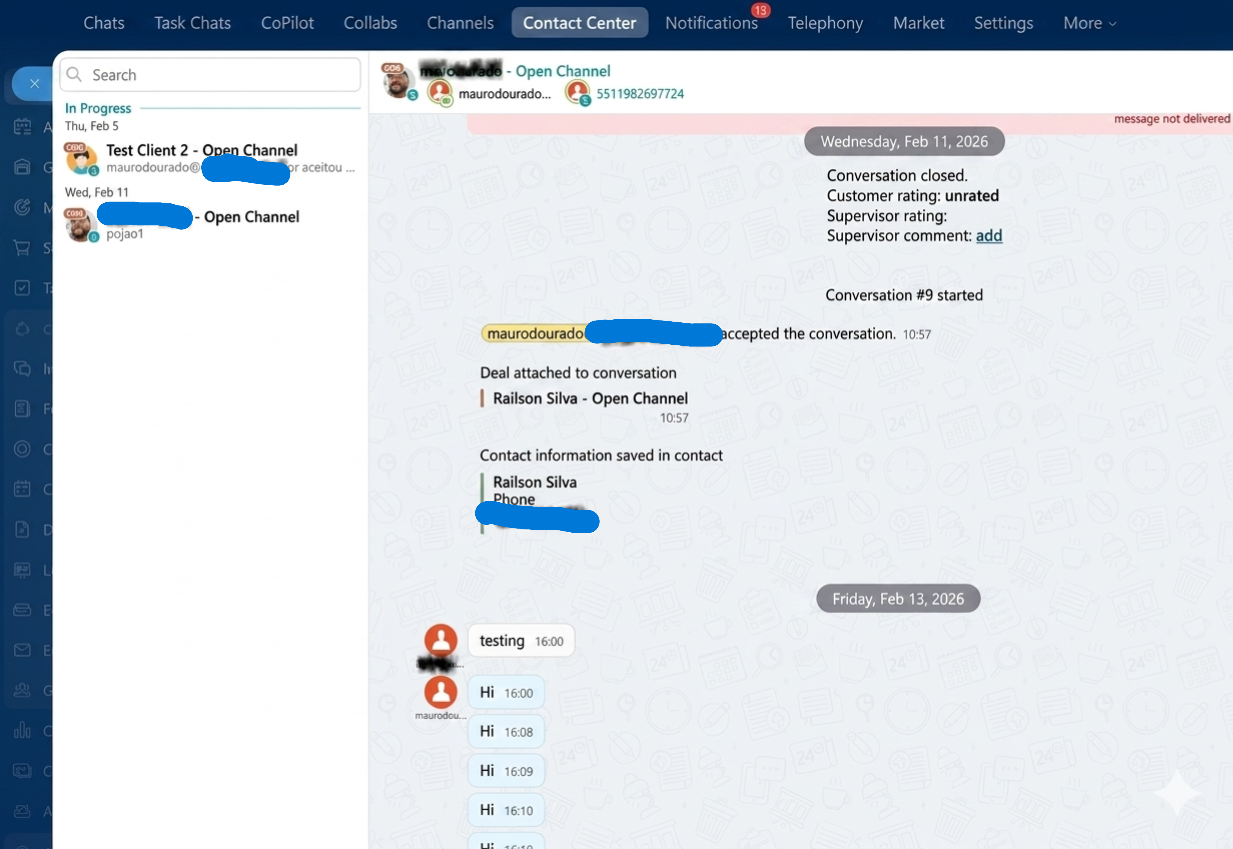
Task: Collapse the In Progress conversation section
Action: coord(98,108)
